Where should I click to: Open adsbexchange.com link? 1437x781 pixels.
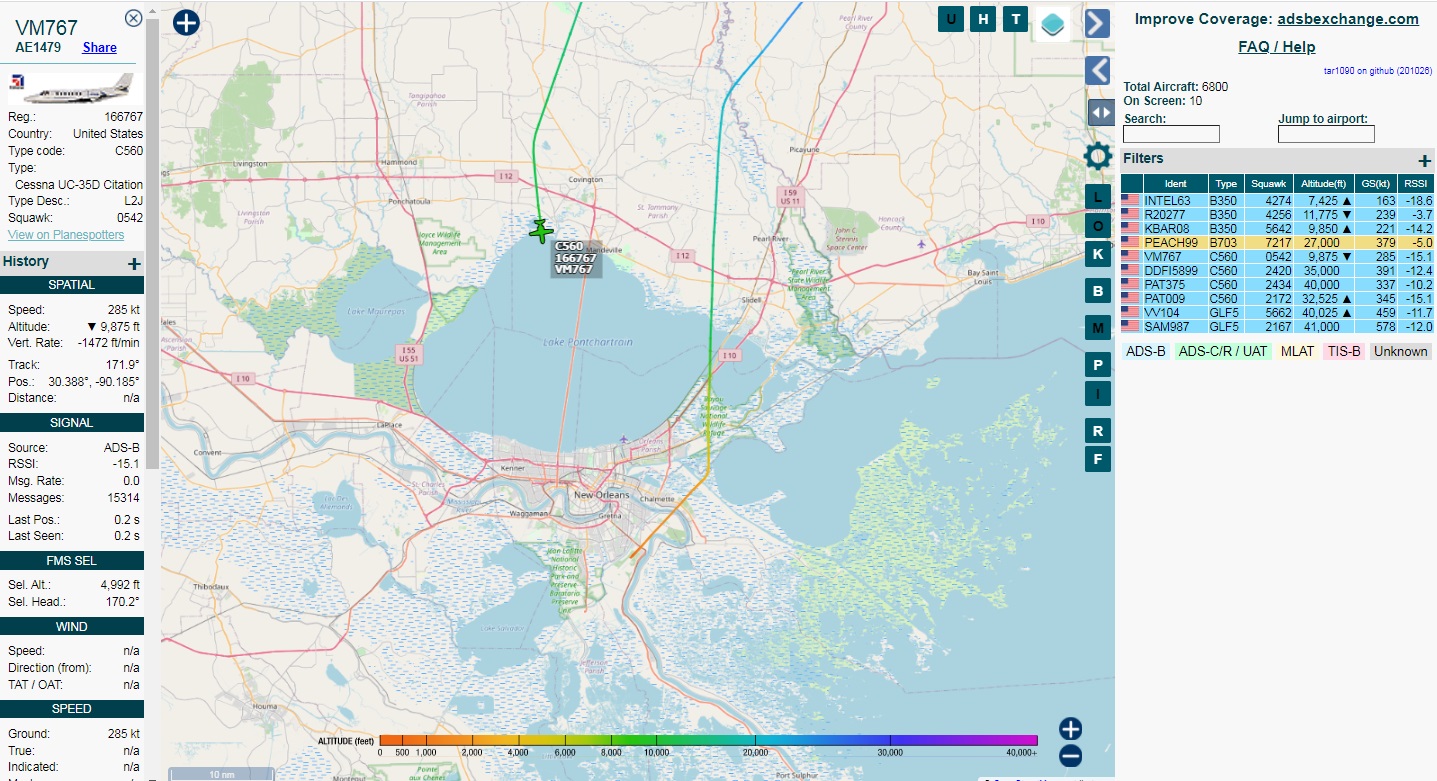pos(1348,19)
